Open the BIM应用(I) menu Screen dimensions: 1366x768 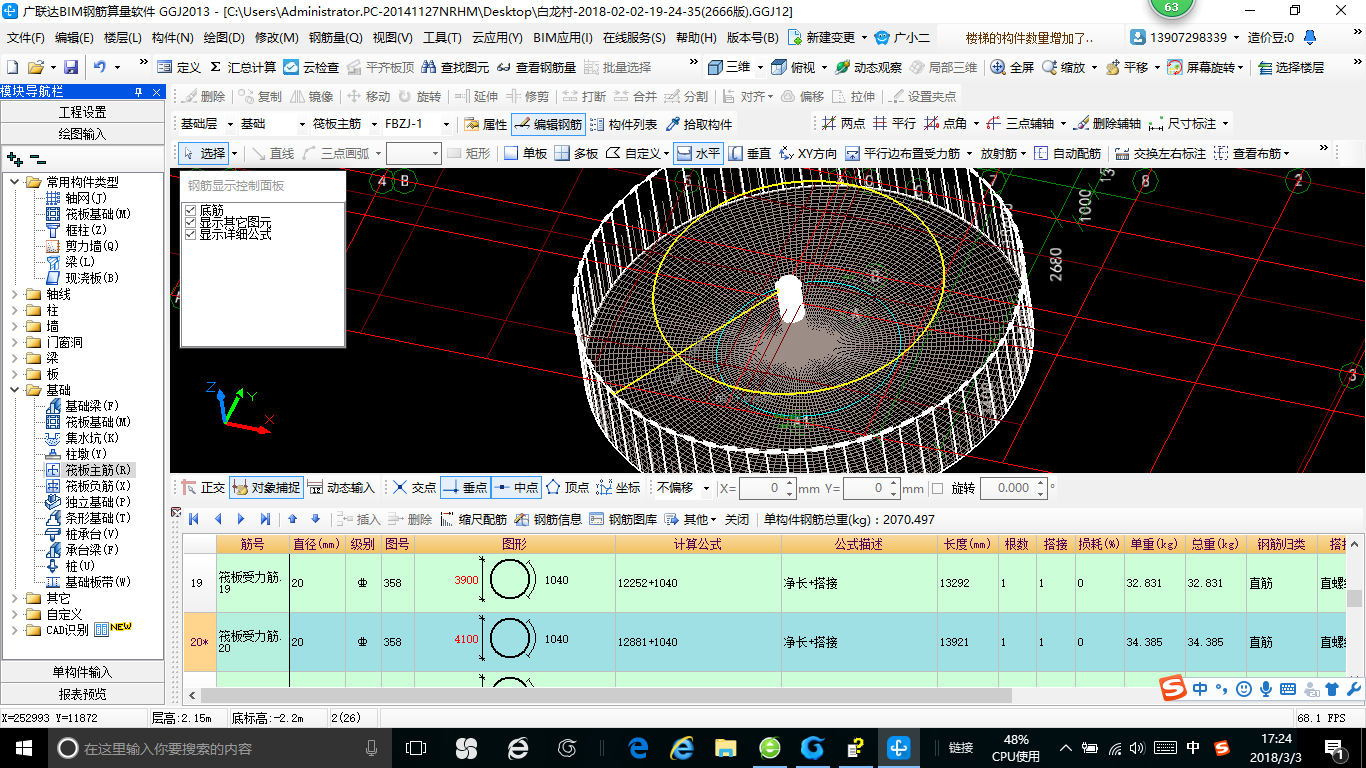click(x=563, y=38)
